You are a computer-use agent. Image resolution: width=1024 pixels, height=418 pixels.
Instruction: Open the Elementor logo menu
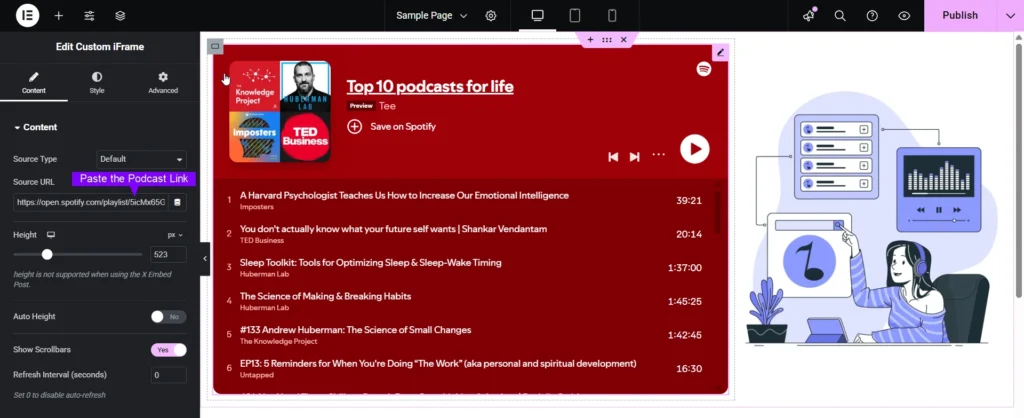tap(27, 15)
